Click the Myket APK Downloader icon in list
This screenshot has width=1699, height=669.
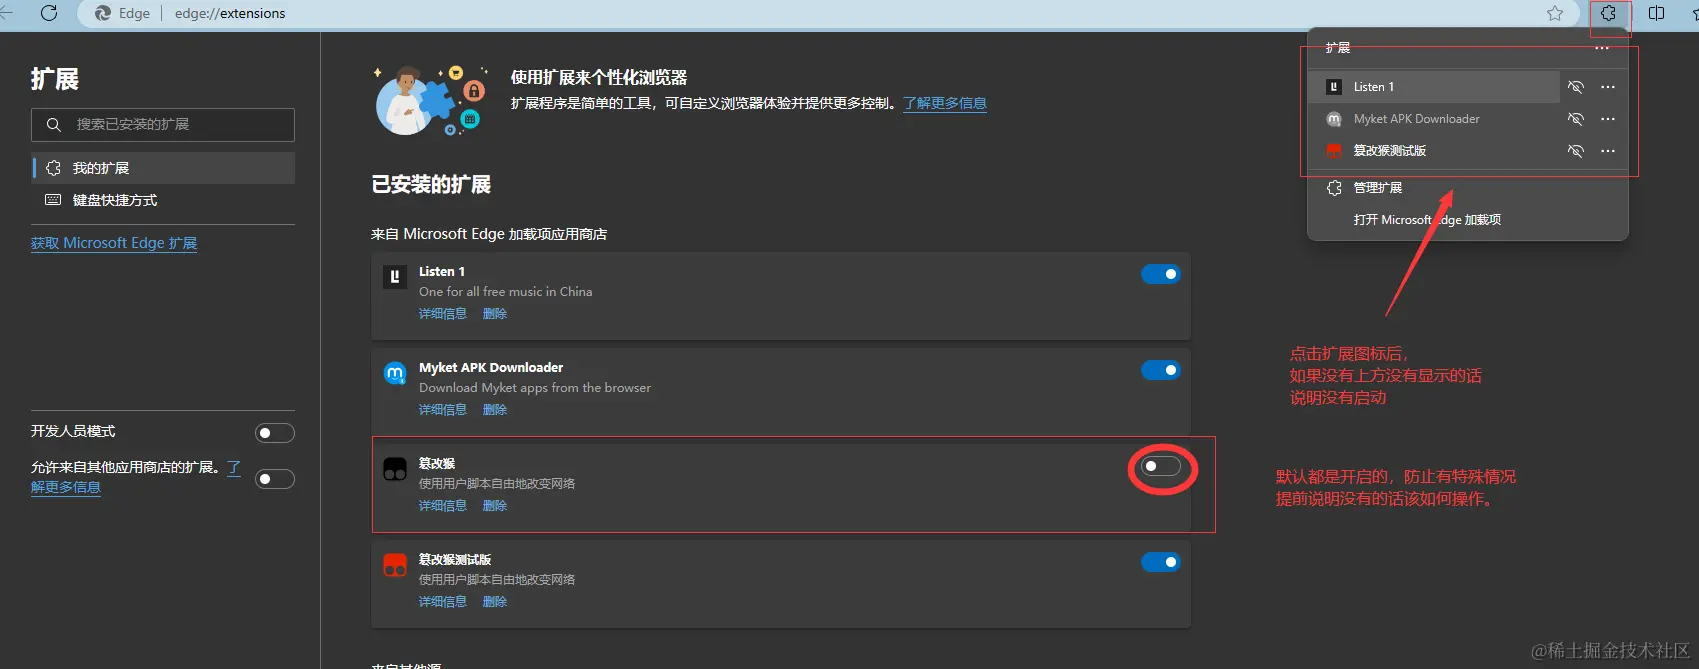click(x=395, y=373)
